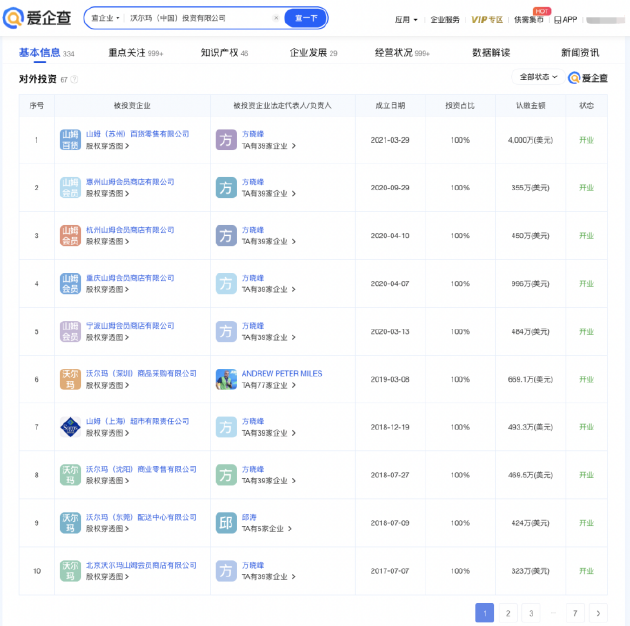Open 山姆（上海）超市有限责任公司 link

[x=137, y=421]
